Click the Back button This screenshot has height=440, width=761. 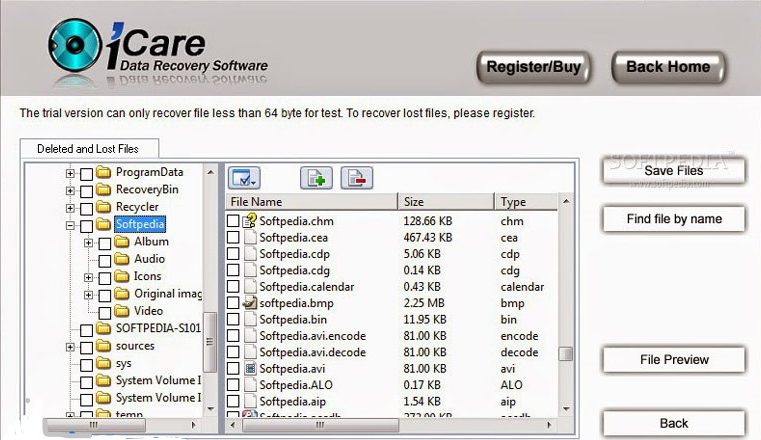coord(674,423)
